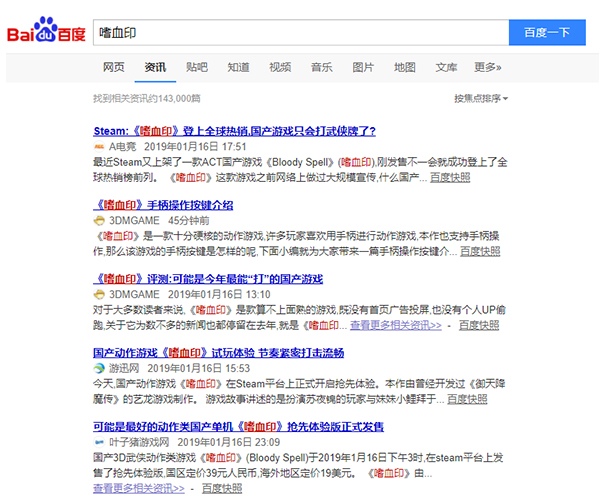Open the 《嗜血印》手柄操作按键介绍 article
The width and height of the screenshot is (600, 500).
[163, 205]
